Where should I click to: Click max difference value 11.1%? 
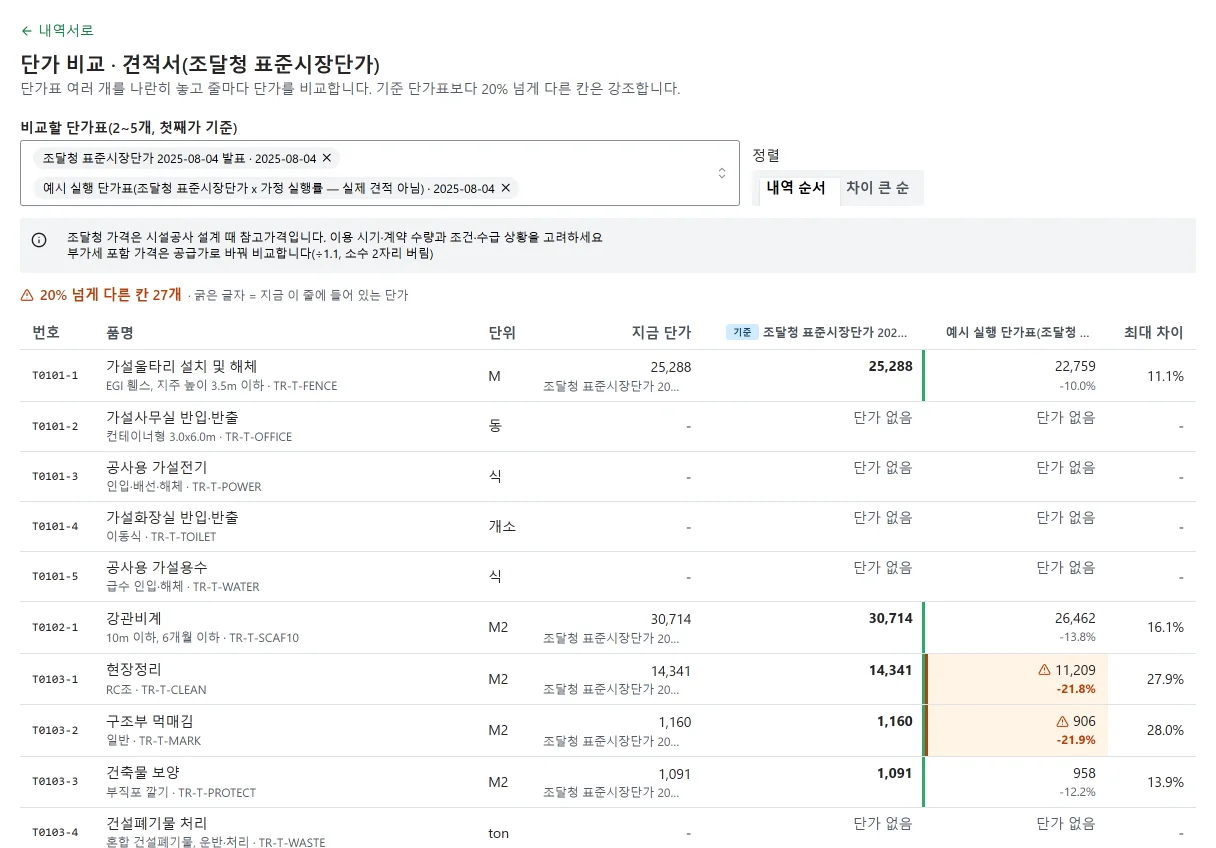1165,376
